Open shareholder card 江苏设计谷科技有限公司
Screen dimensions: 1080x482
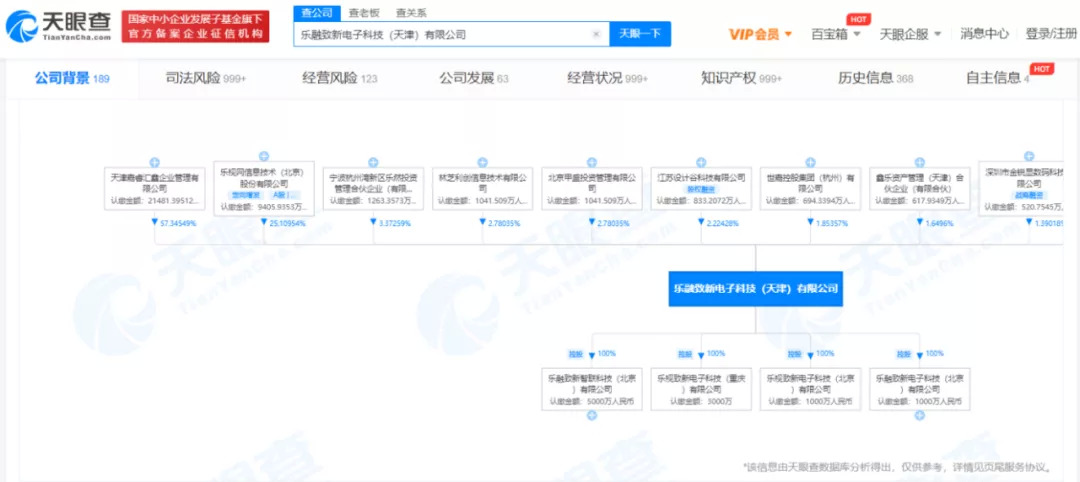700,189
